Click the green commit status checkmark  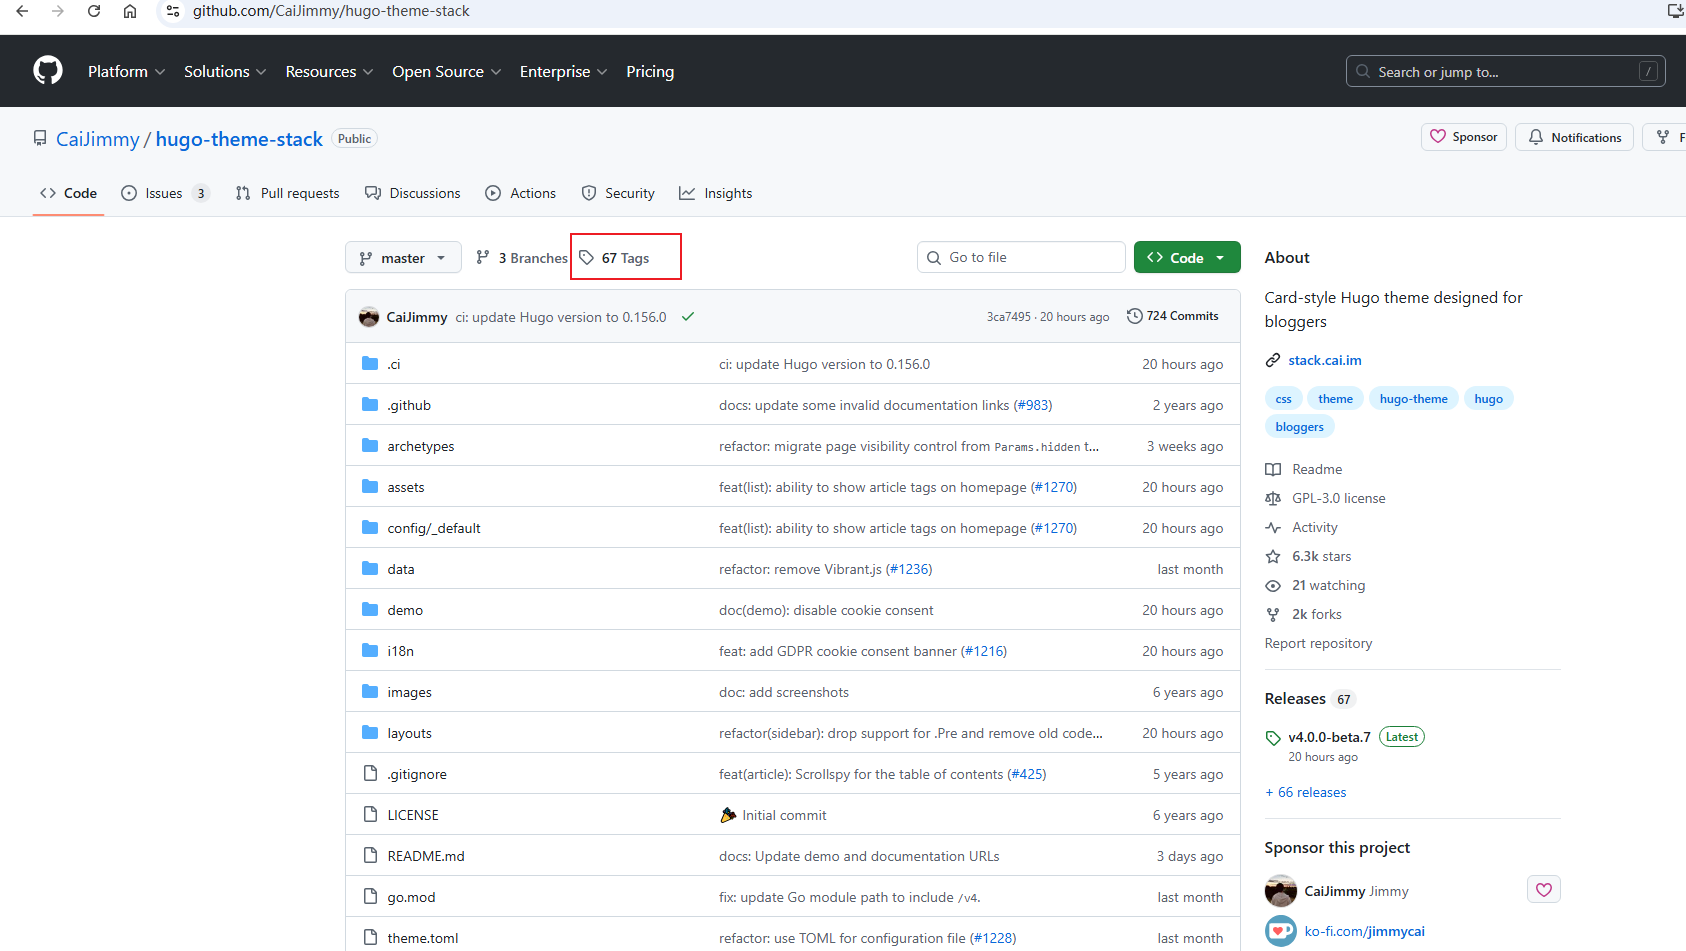pyautogui.click(x=688, y=317)
